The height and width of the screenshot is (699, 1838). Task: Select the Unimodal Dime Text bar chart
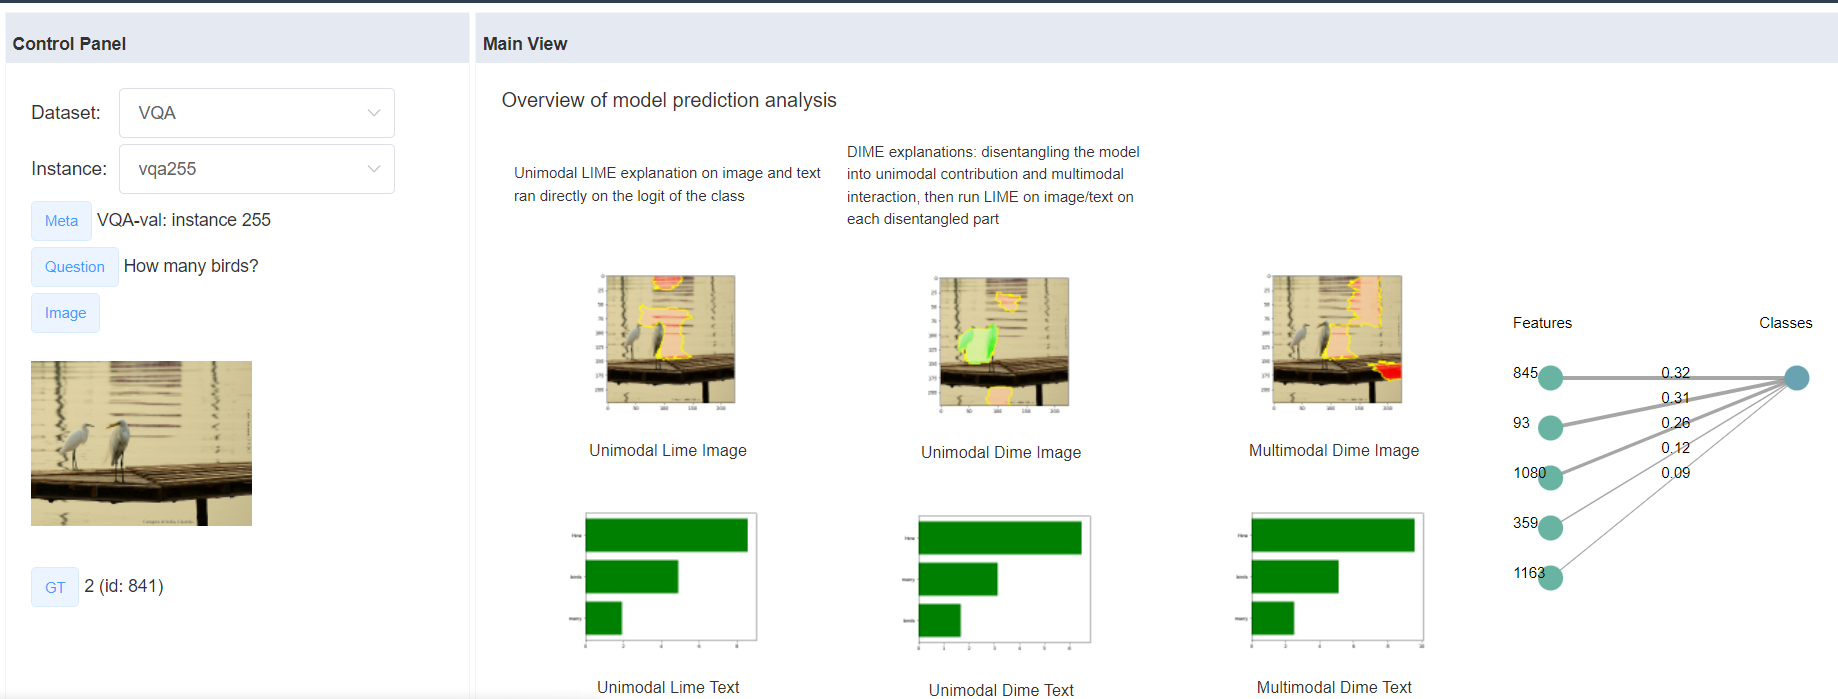1000,582
